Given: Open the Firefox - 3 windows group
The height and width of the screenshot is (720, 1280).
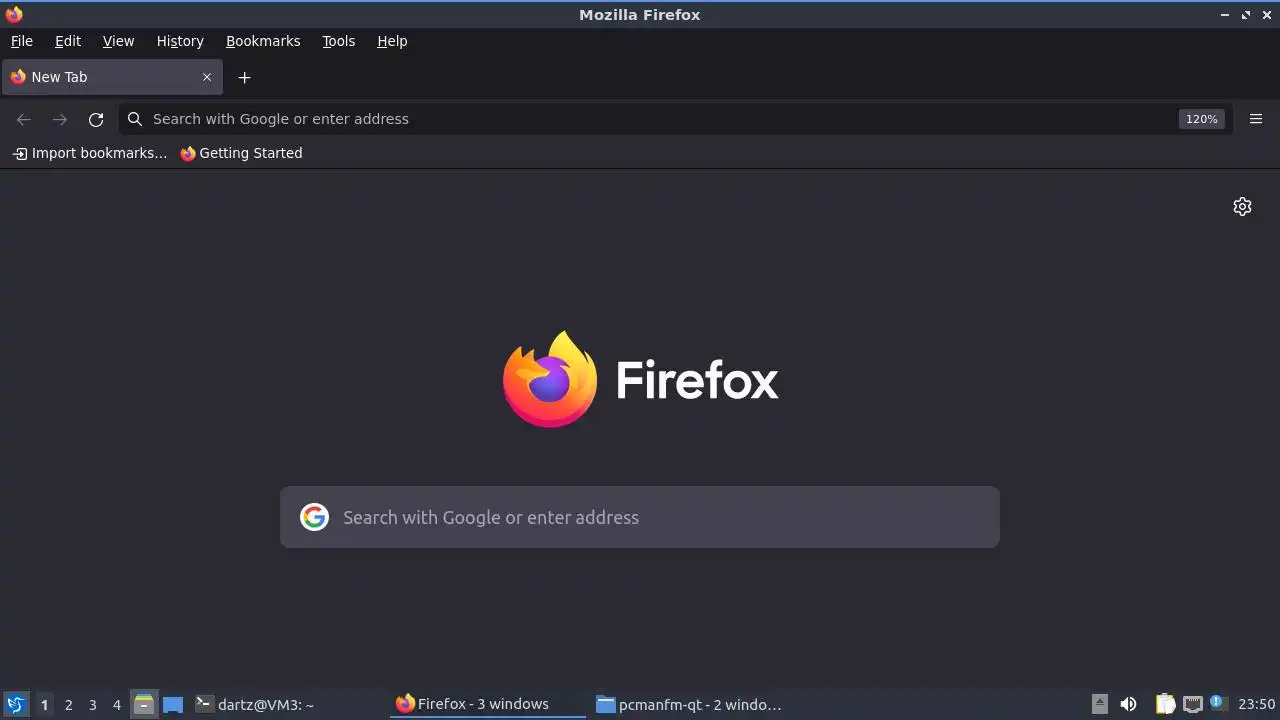Looking at the screenshot, I should click(x=488, y=705).
